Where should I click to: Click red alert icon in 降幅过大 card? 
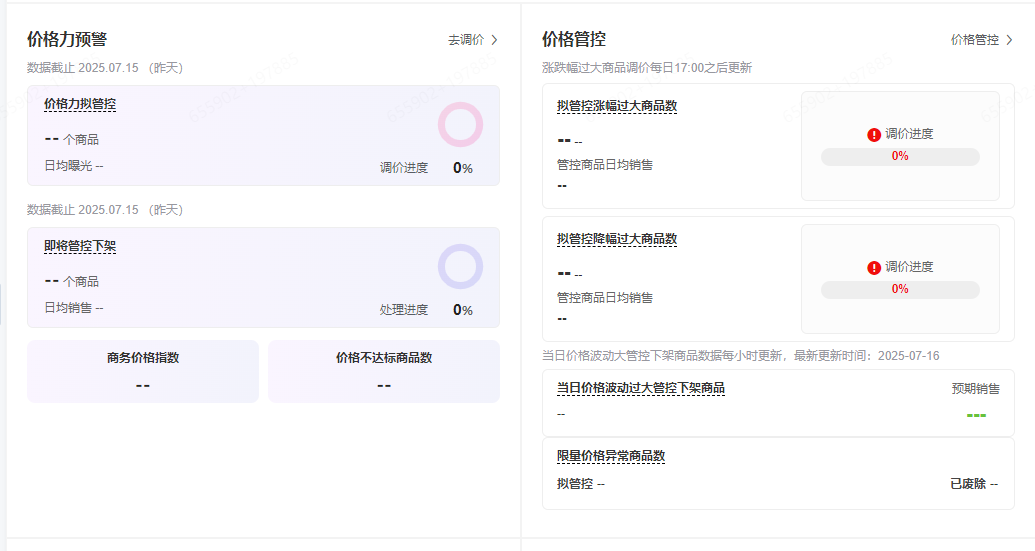(x=874, y=267)
